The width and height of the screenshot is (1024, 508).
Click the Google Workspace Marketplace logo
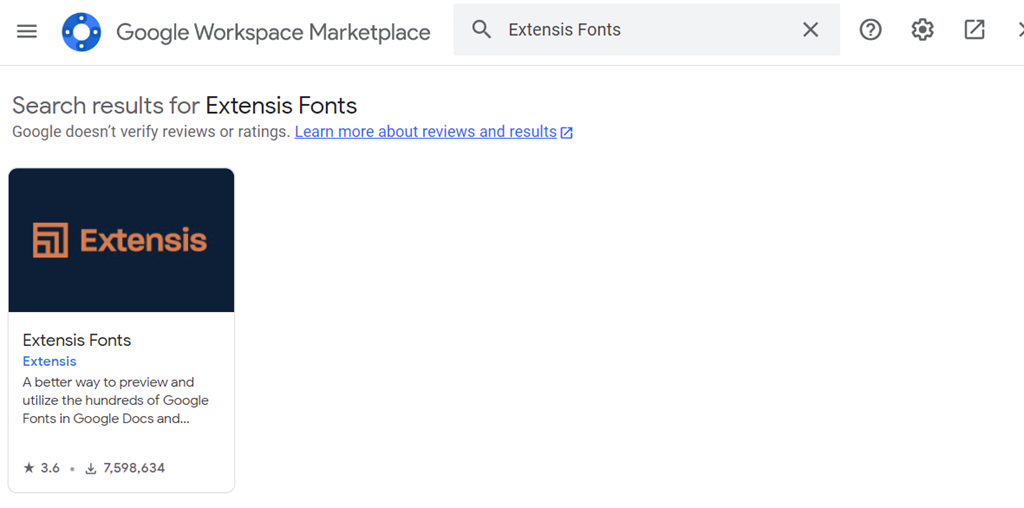point(81,31)
